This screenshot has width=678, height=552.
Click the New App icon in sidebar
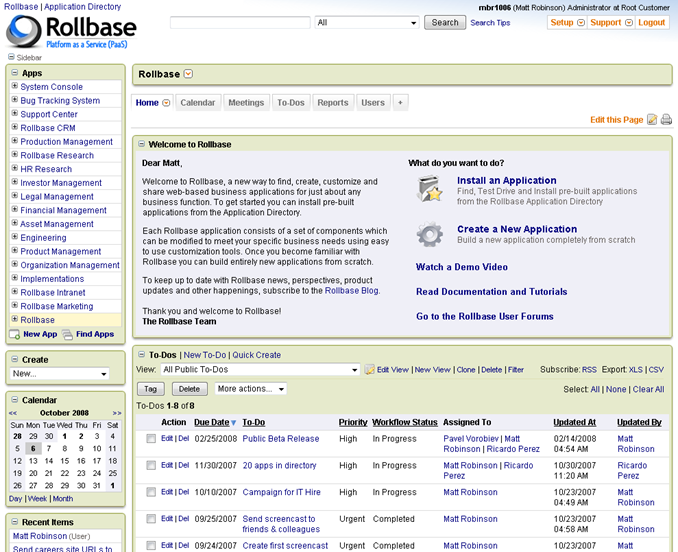click(14, 335)
